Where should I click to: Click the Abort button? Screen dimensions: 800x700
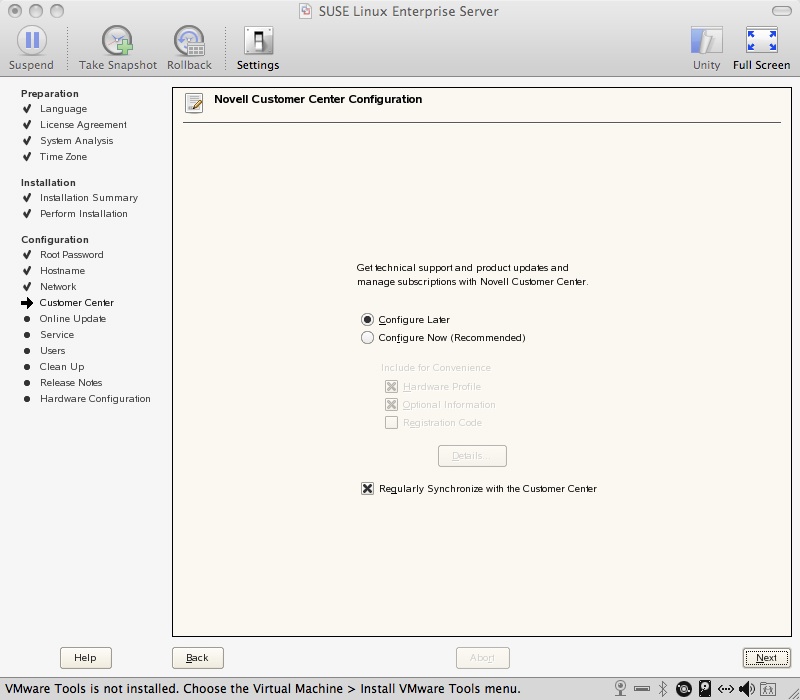pyautogui.click(x=483, y=658)
